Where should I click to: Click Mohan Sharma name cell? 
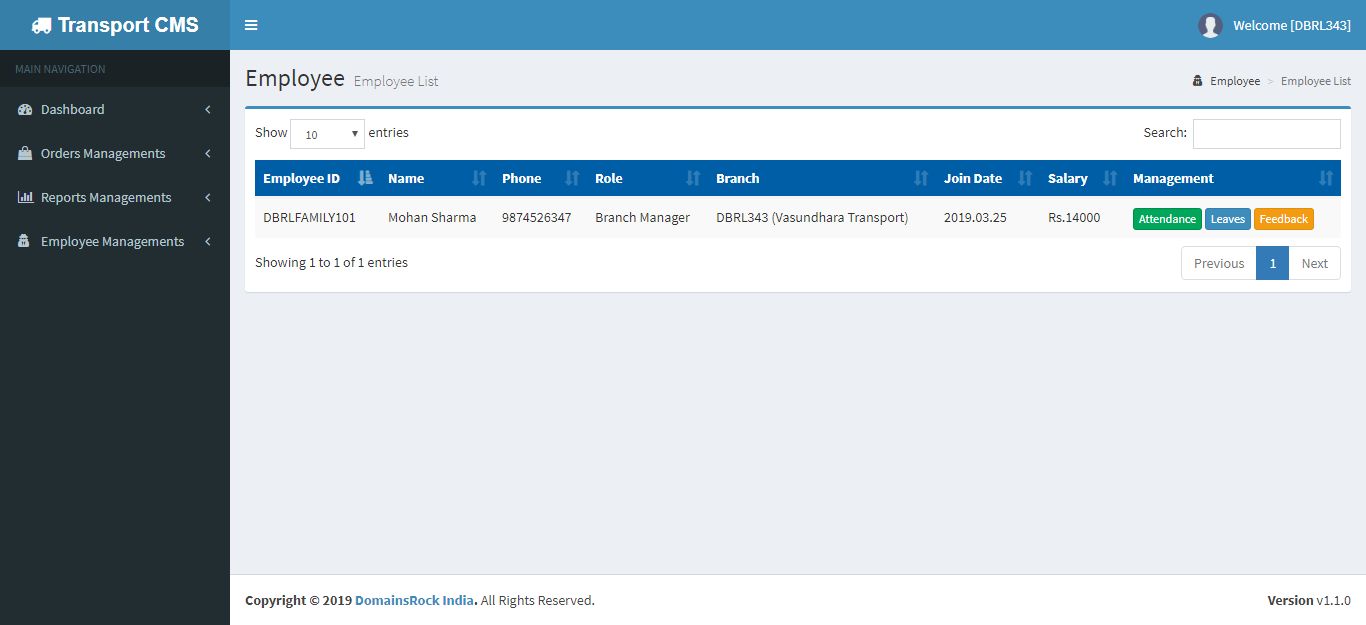432,217
